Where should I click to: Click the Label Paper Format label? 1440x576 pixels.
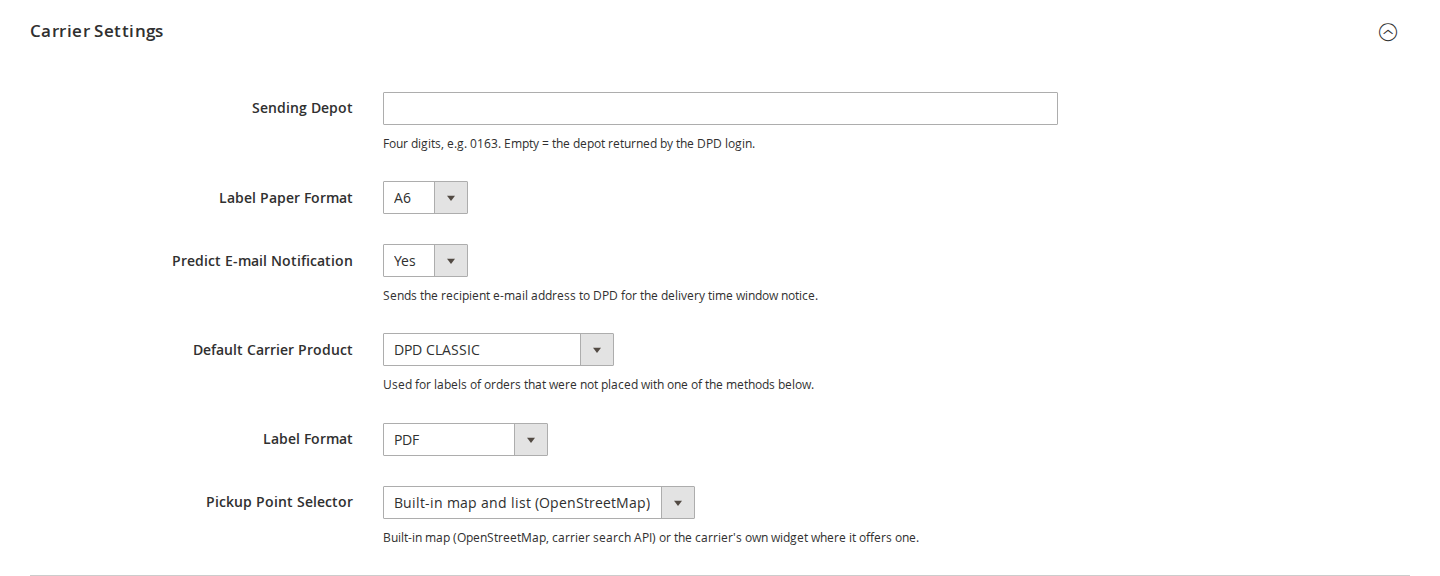286,198
